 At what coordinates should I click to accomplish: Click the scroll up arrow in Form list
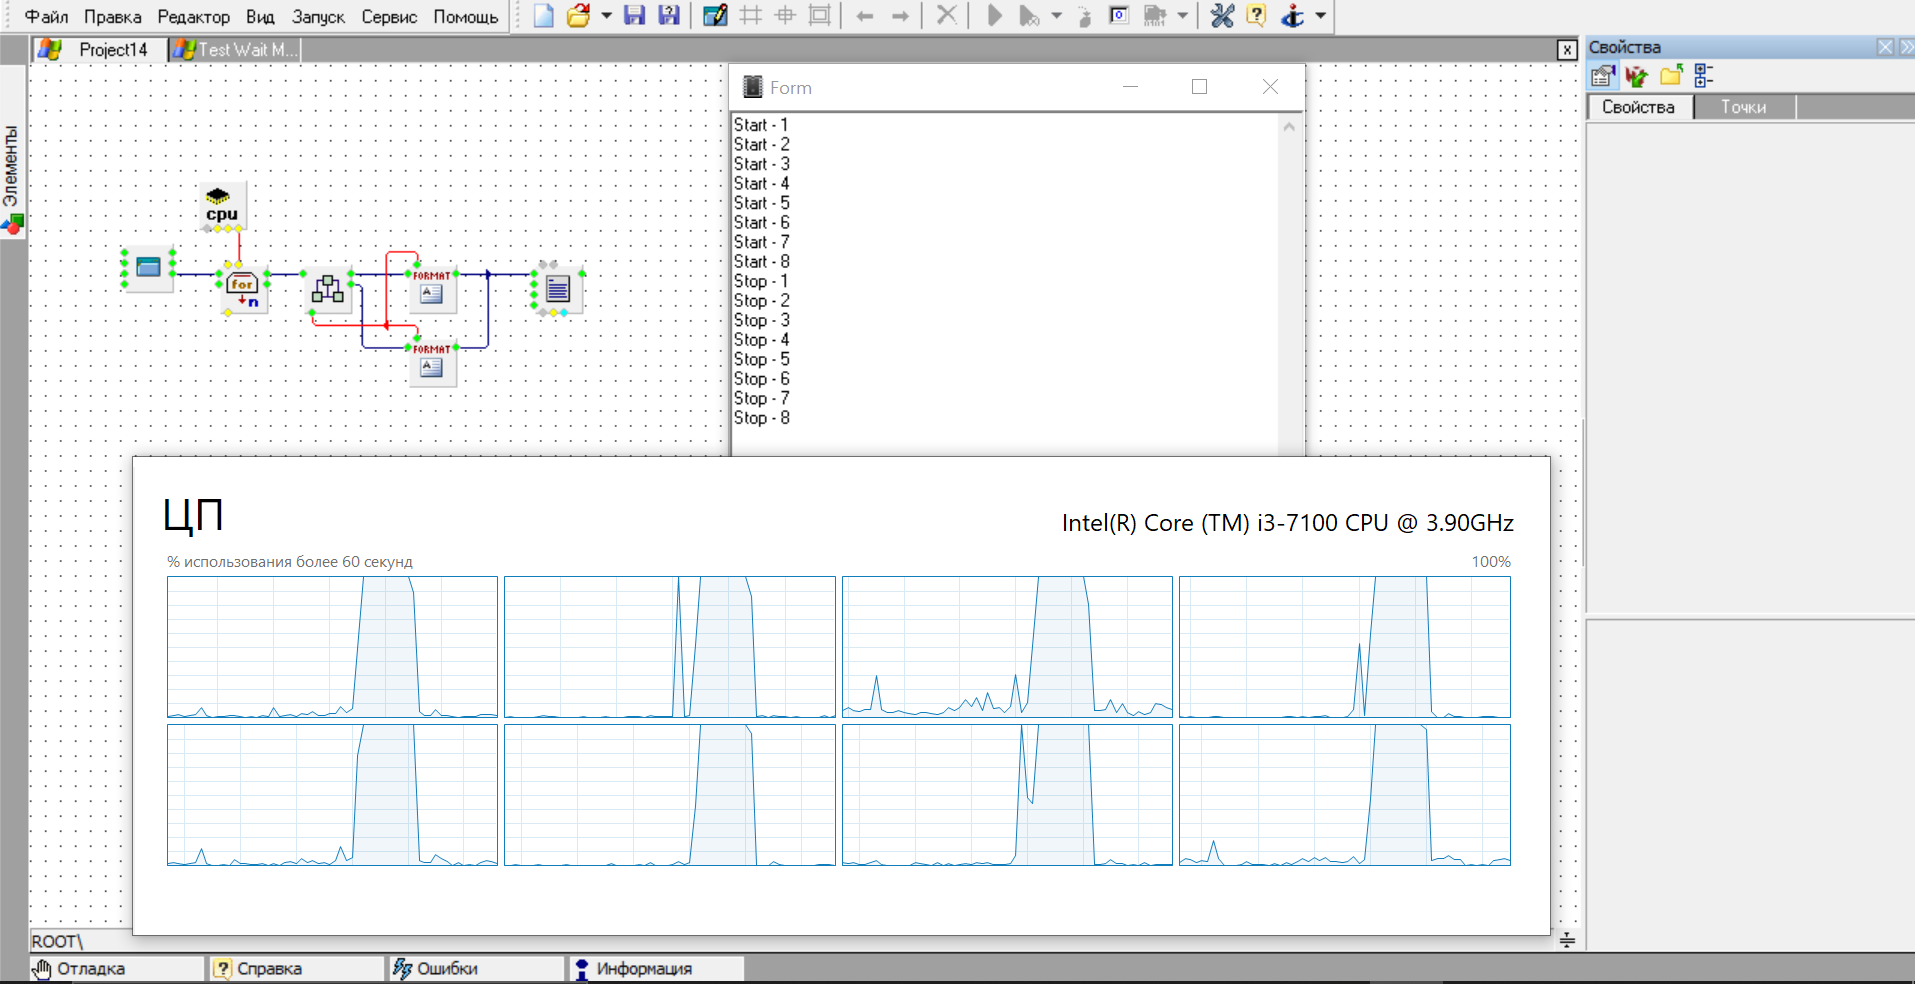click(1289, 127)
